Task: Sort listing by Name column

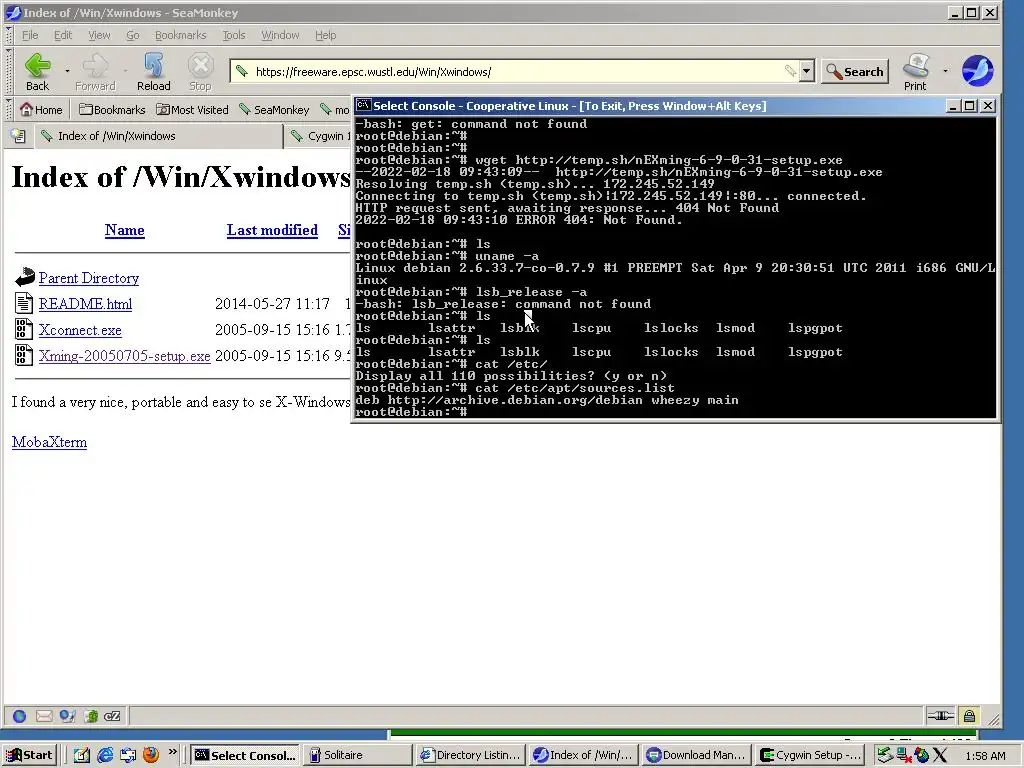Action: (x=125, y=230)
